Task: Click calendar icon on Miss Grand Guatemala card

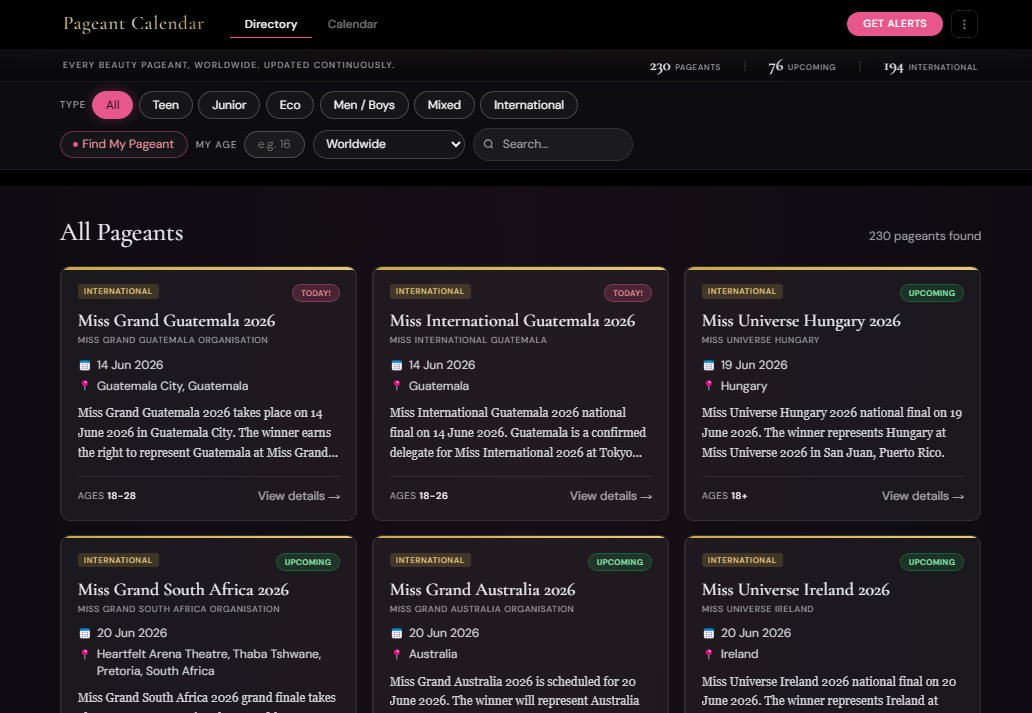Action: pos(84,365)
